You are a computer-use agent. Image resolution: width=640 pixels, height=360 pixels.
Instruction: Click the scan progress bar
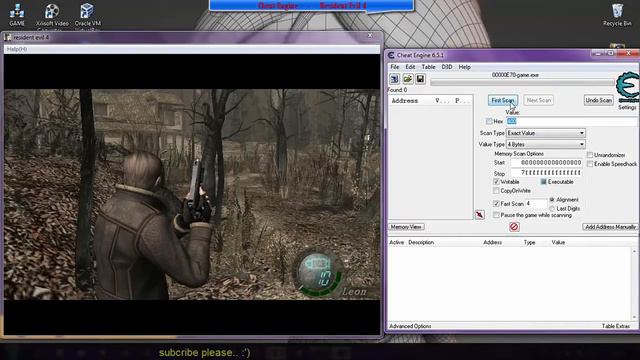tap(522, 83)
